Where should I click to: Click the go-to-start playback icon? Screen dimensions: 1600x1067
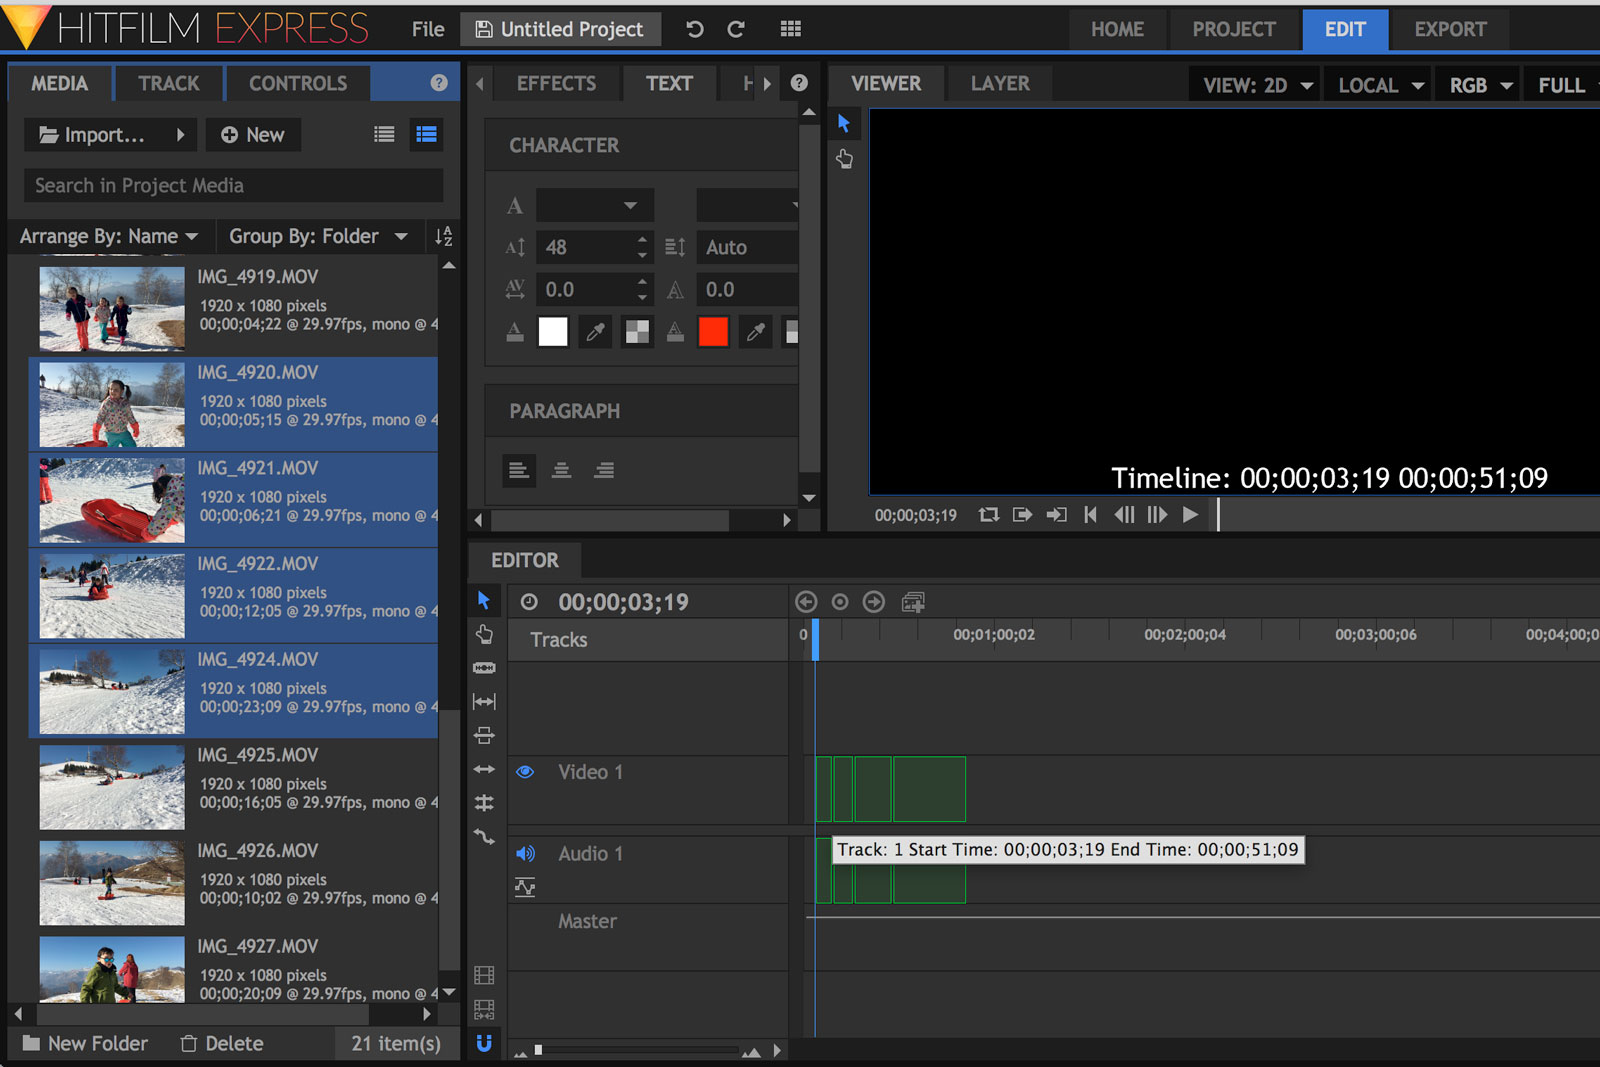pos(1089,514)
